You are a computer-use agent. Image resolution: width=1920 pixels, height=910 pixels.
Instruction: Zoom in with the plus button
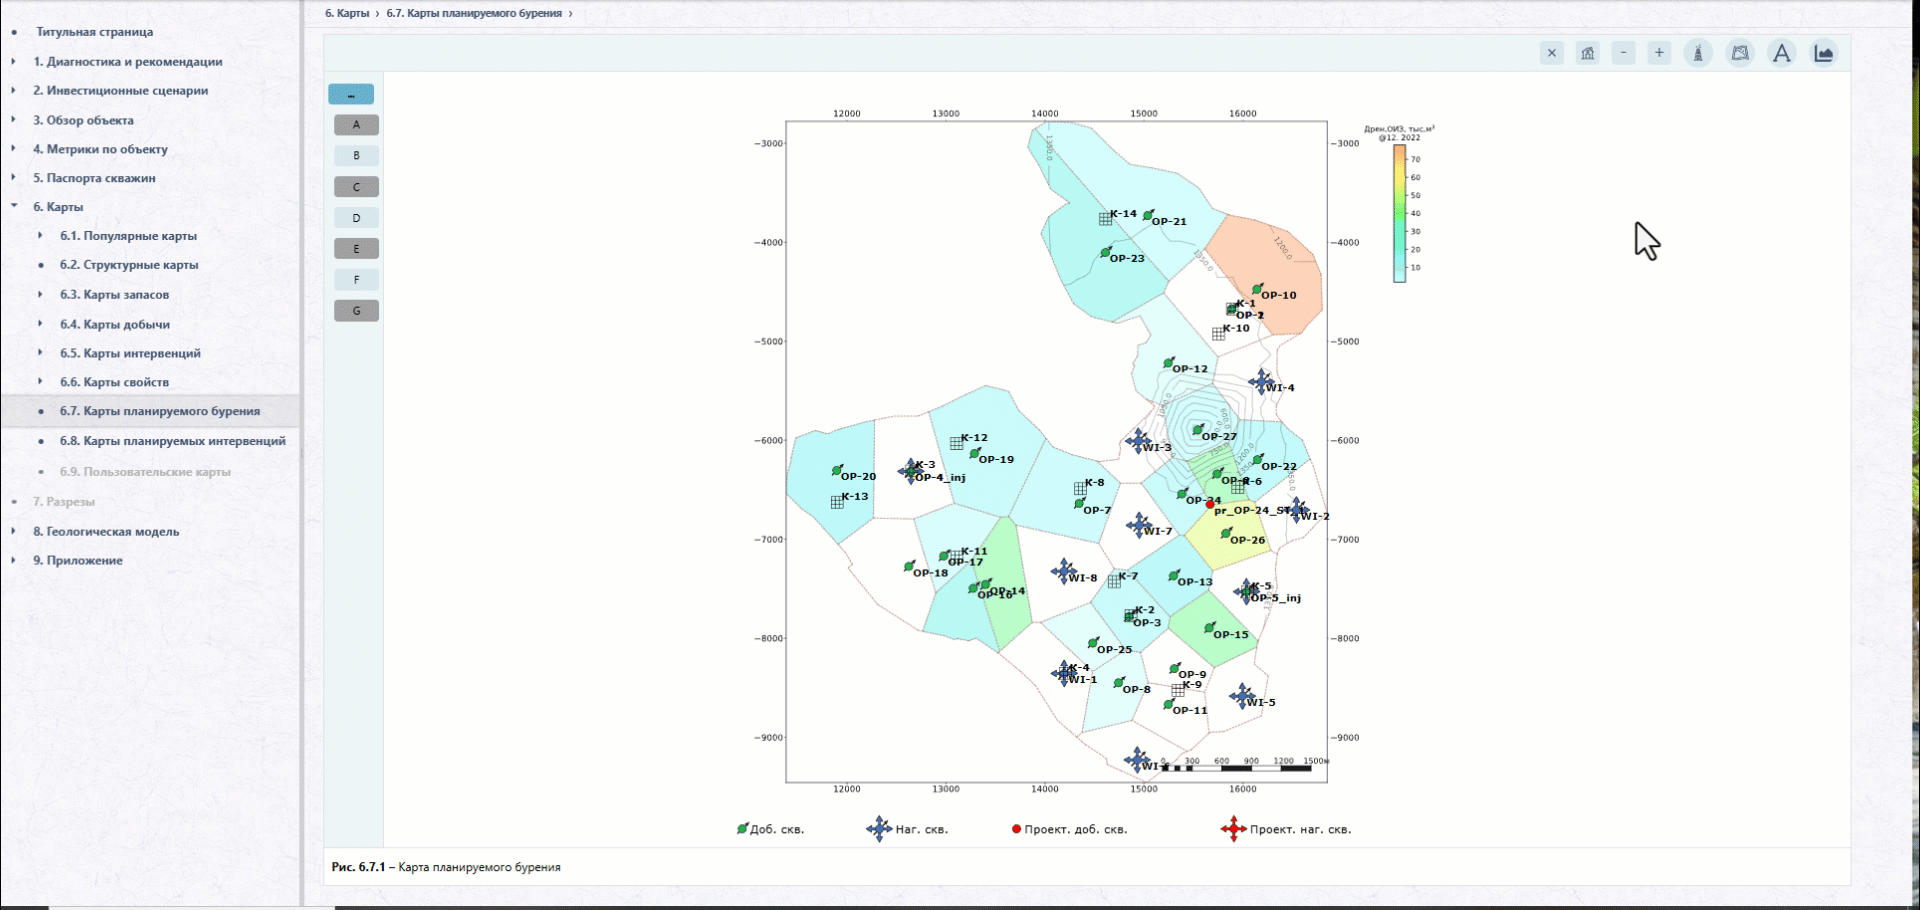pos(1659,54)
